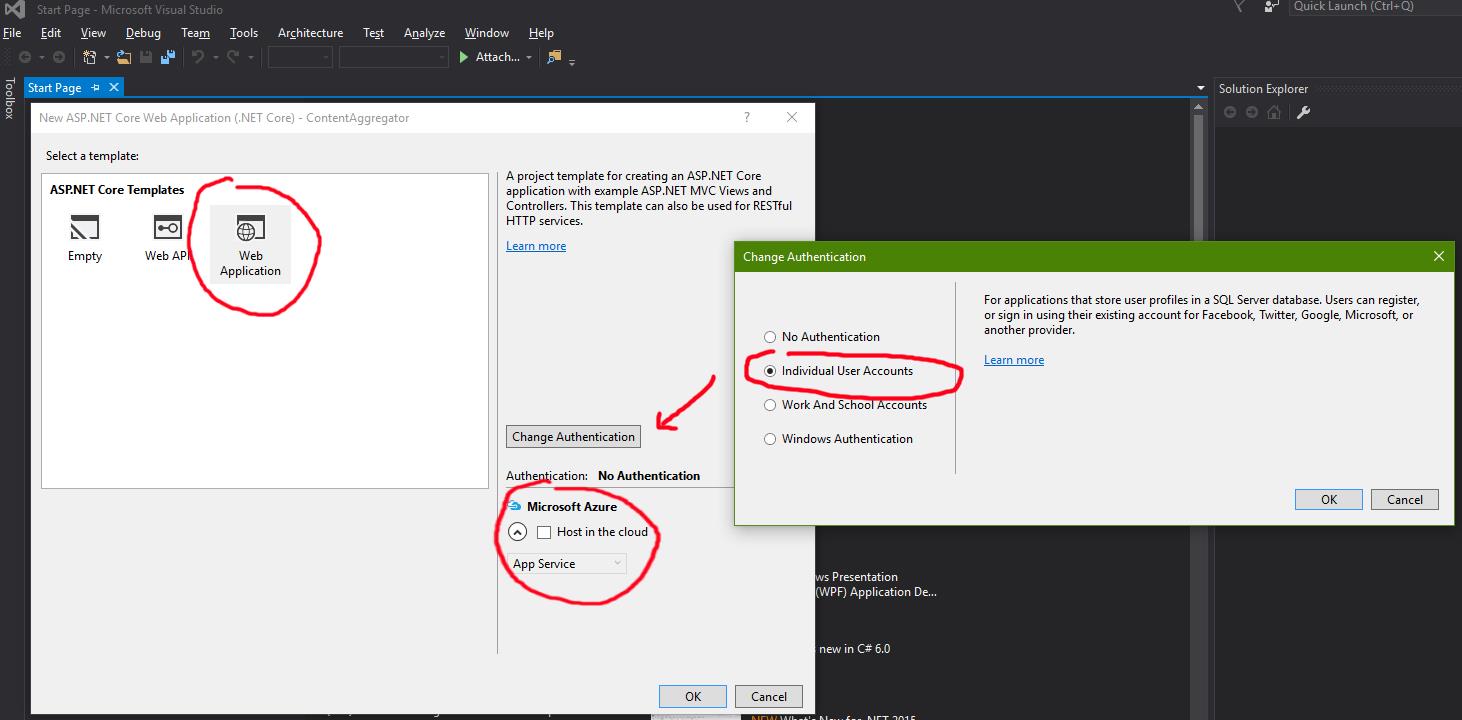The height and width of the screenshot is (720, 1462).
Task: Click Navigate Backward toolbar arrow
Action: pyautogui.click(x=25, y=57)
